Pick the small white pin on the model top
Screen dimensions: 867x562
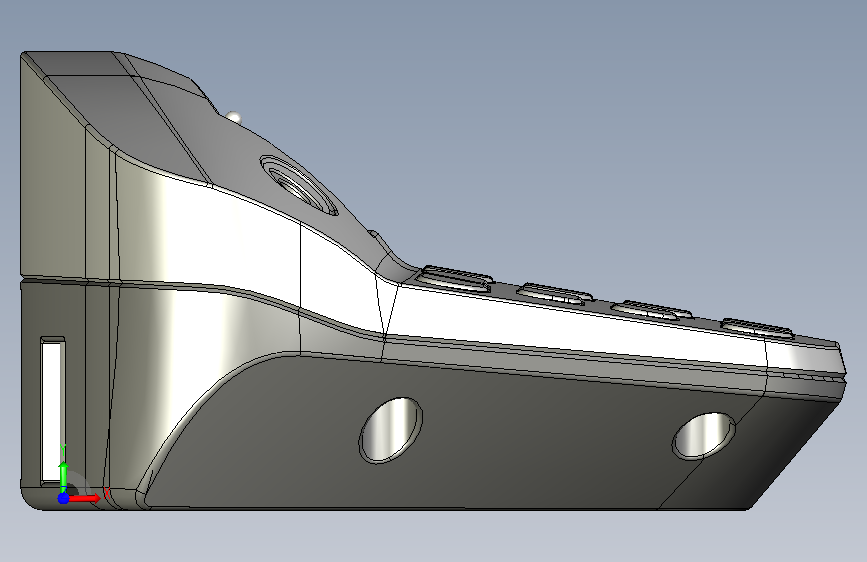234,117
